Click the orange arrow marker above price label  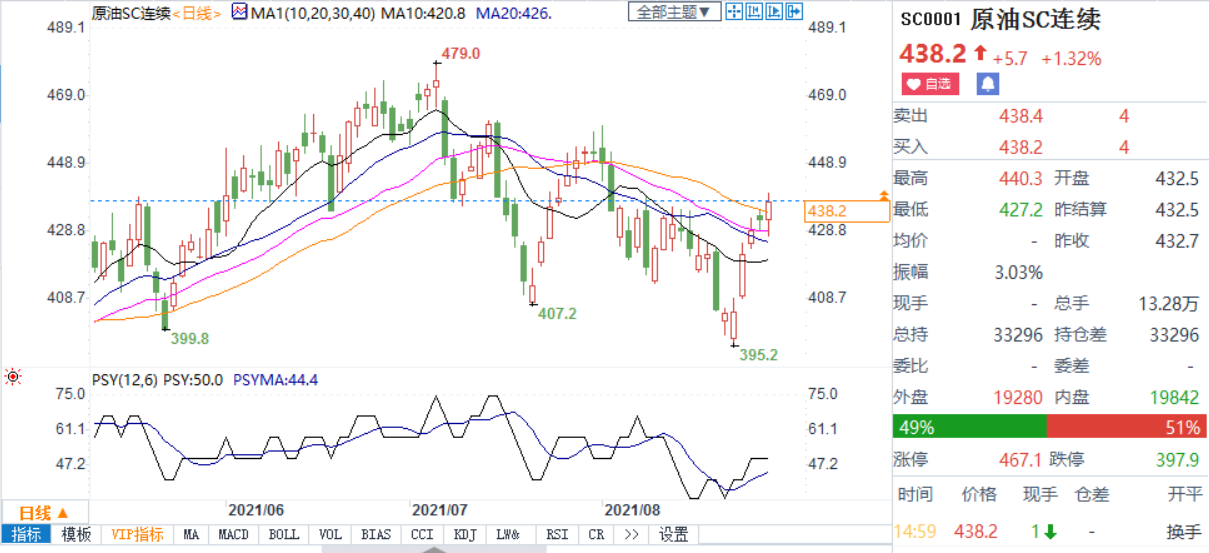tap(883, 194)
